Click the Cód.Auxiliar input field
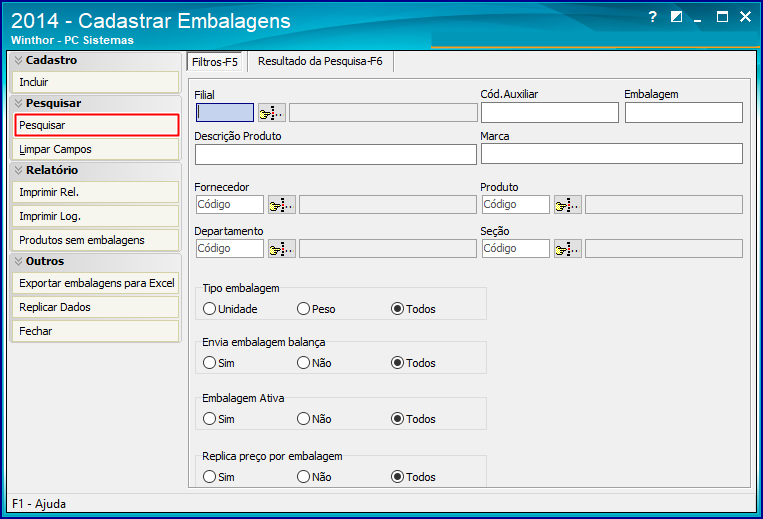 click(x=550, y=113)
